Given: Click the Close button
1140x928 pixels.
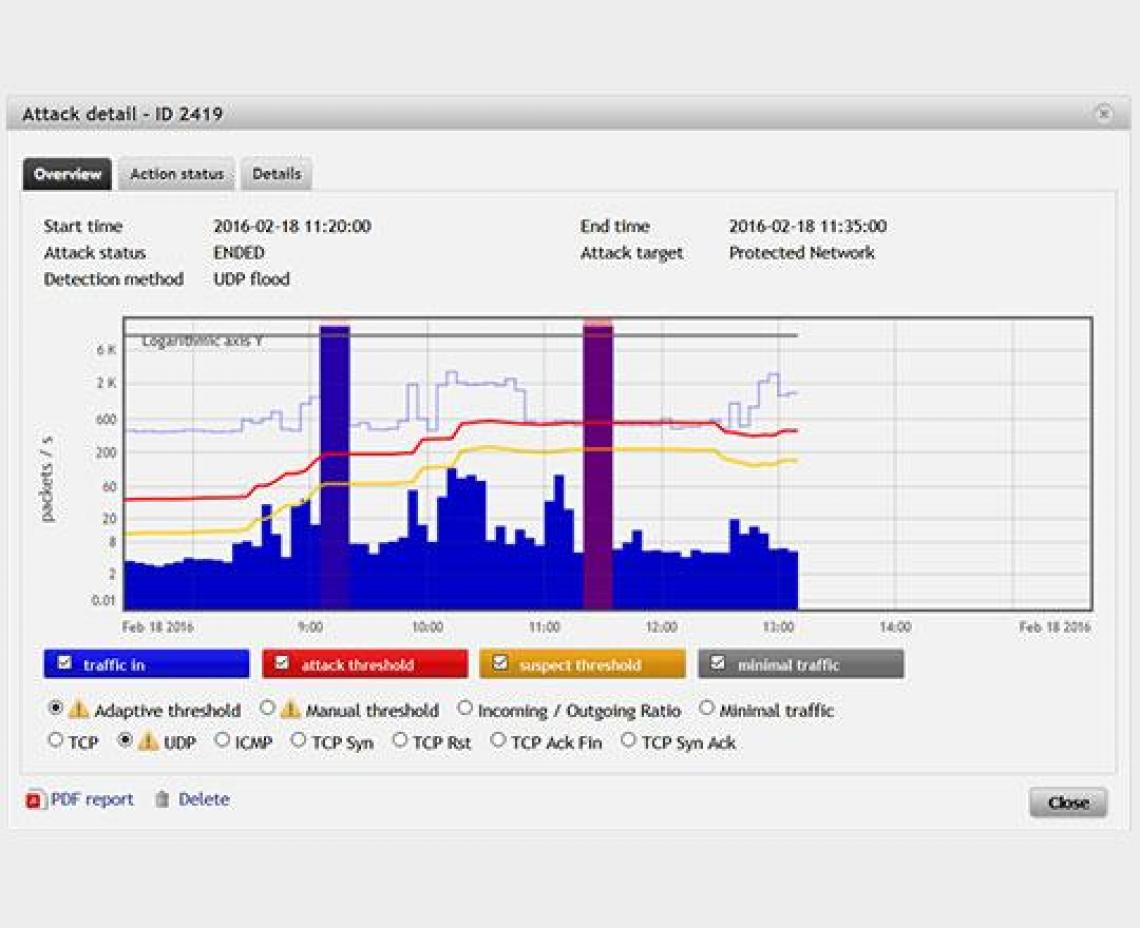Looking at the screenshot, I should [1069, 802].
